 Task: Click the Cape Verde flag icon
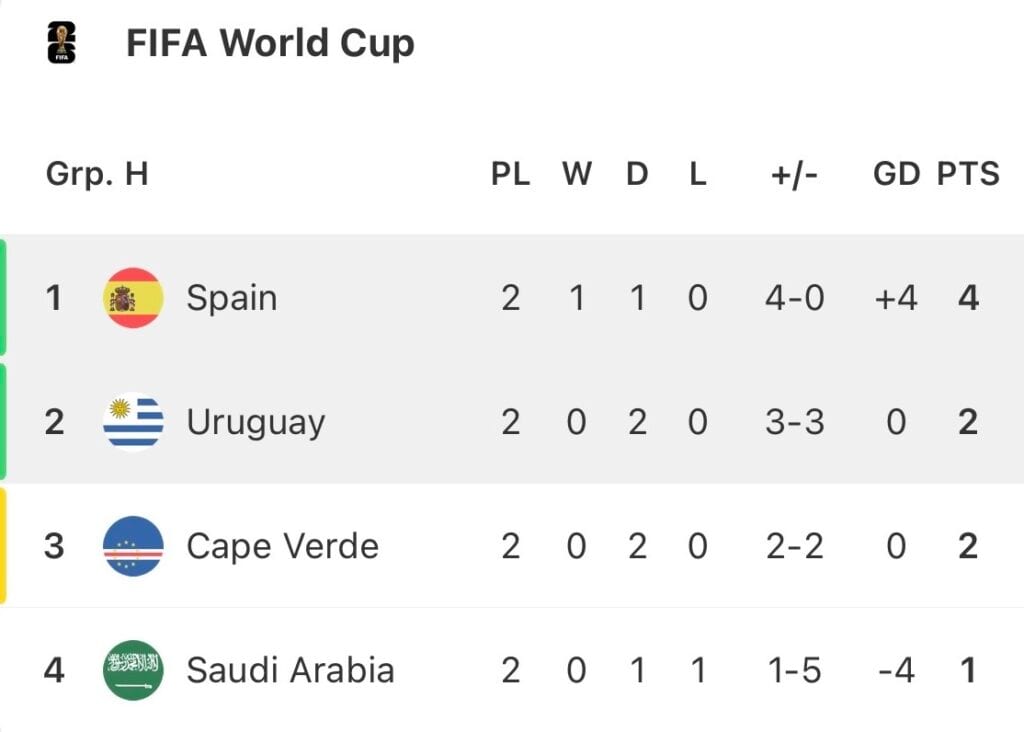click(x=133, y=546)
